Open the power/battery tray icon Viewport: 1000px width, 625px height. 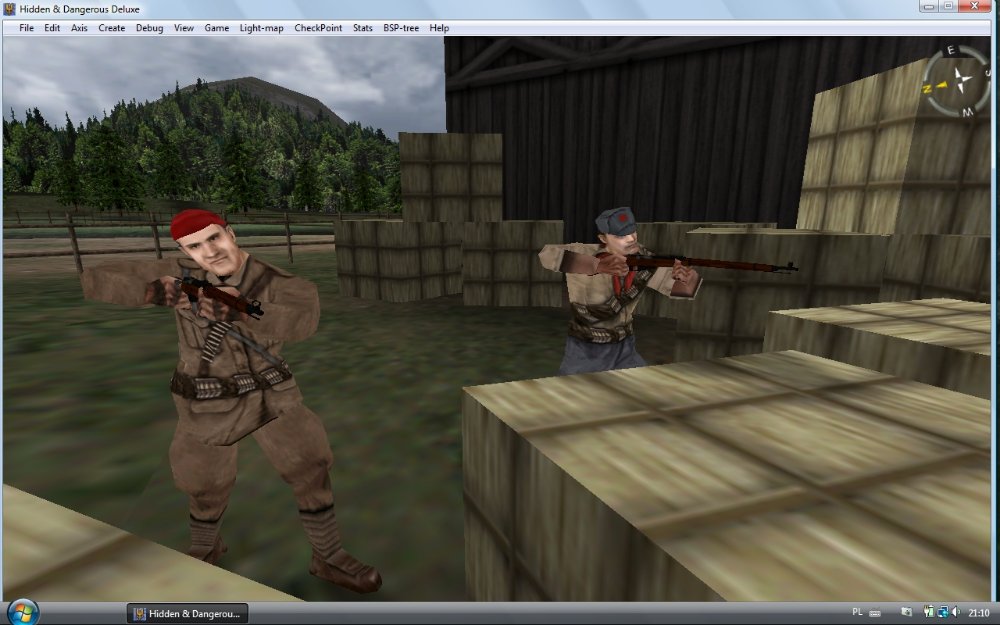pos(929,613)
